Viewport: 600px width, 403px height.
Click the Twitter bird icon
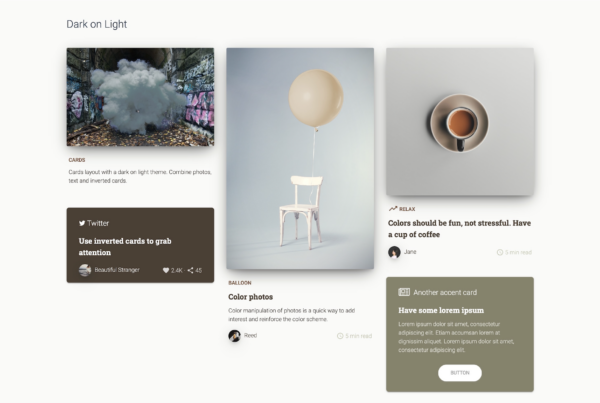[x=82, y=223]
